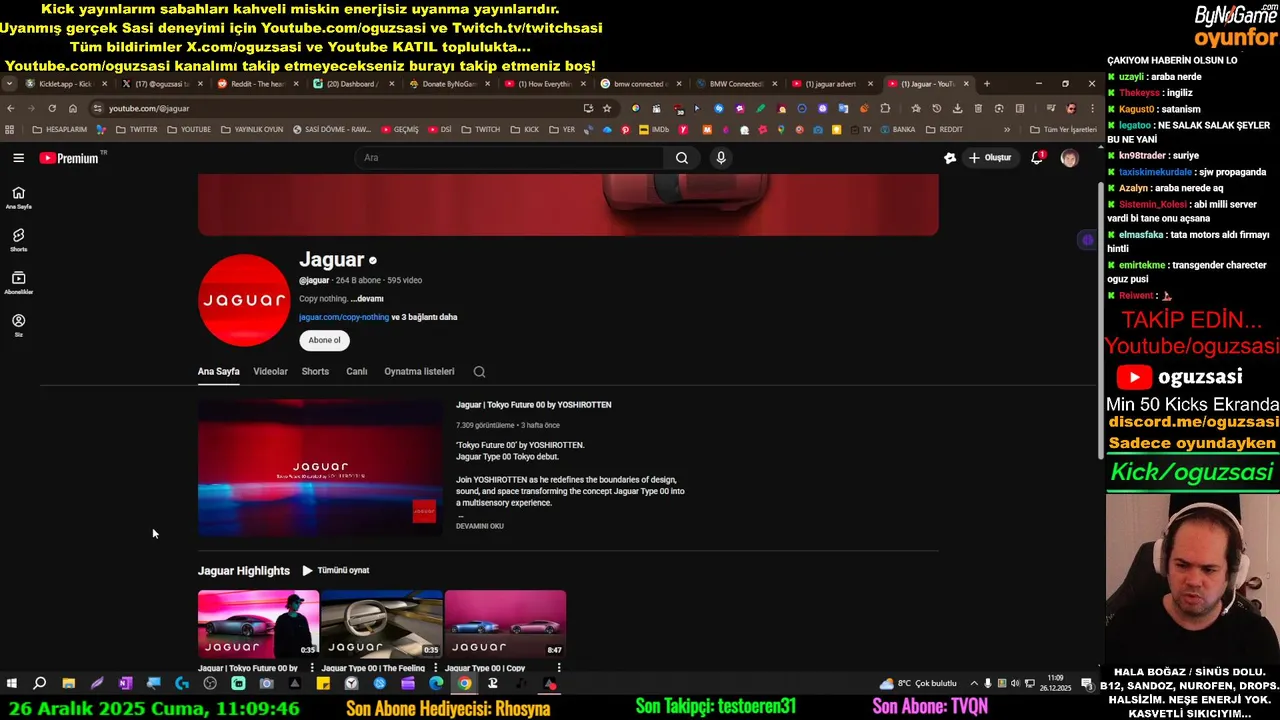This screenshot has height=720, width=1280.
Task: Open the Tüm Yer İşaretleri folder
Action: (x=1063, y=130)
